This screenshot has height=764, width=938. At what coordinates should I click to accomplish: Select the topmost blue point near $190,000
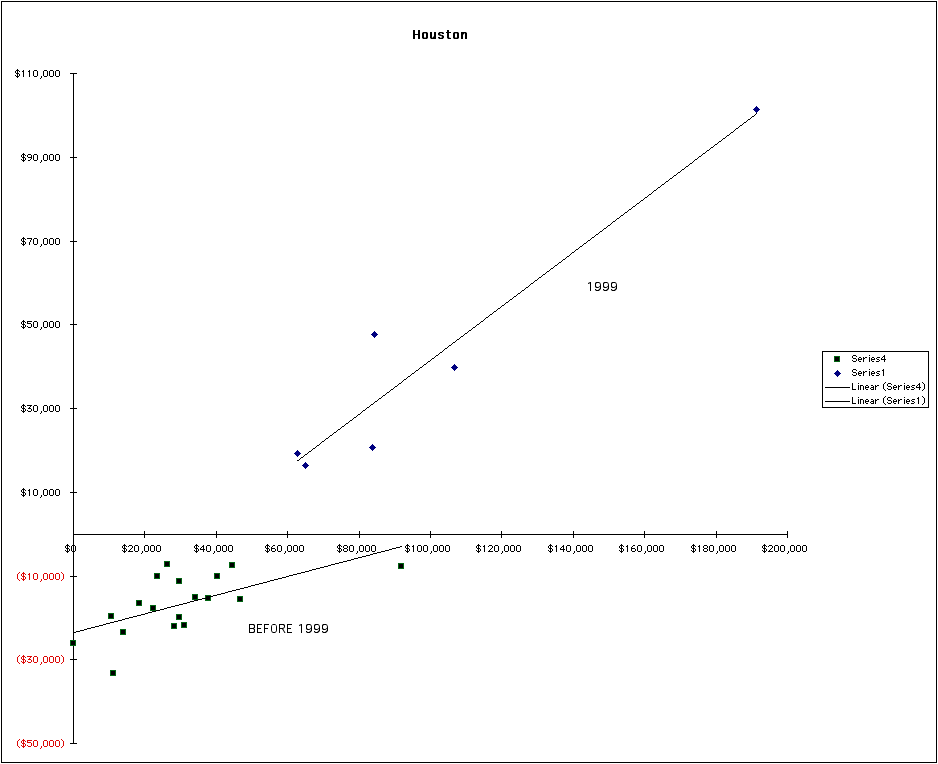click(757, 109)
